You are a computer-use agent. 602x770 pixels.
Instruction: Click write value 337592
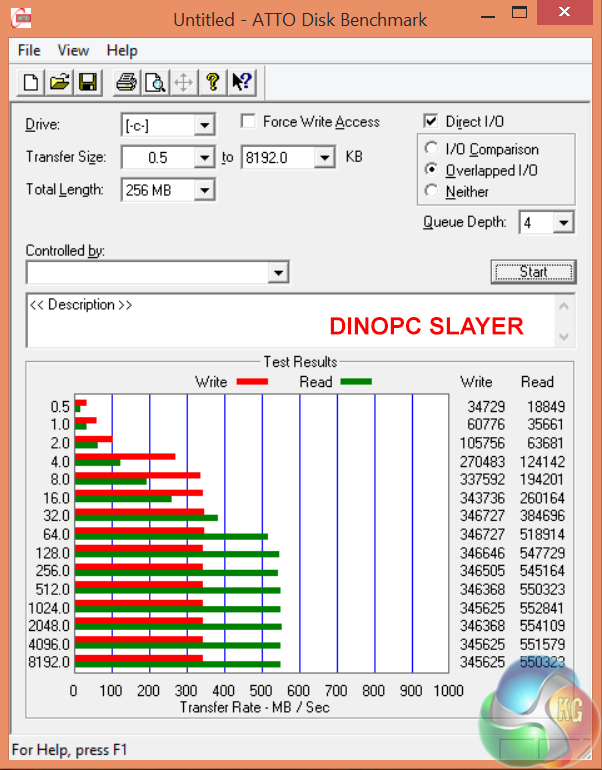[482, 479]
